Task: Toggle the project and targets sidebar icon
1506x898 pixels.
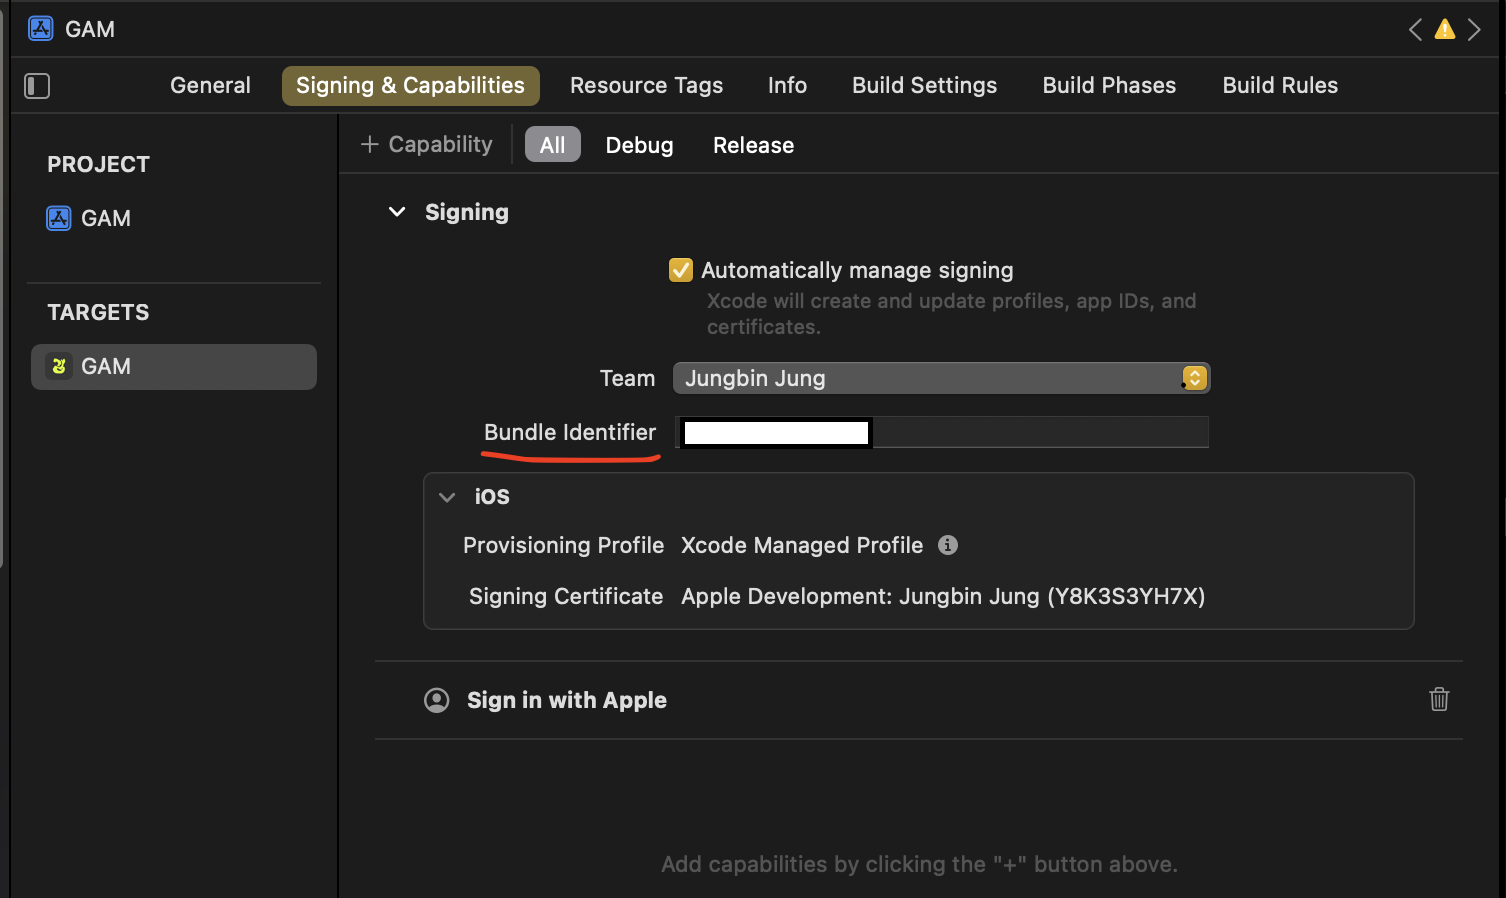Action: pos(37,86)
